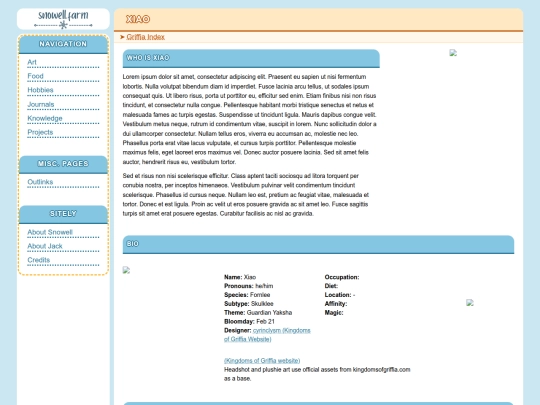The width and height of the screenshot is (540, 405).
Task: Visit the About Jack page
Action: (45, 246)
